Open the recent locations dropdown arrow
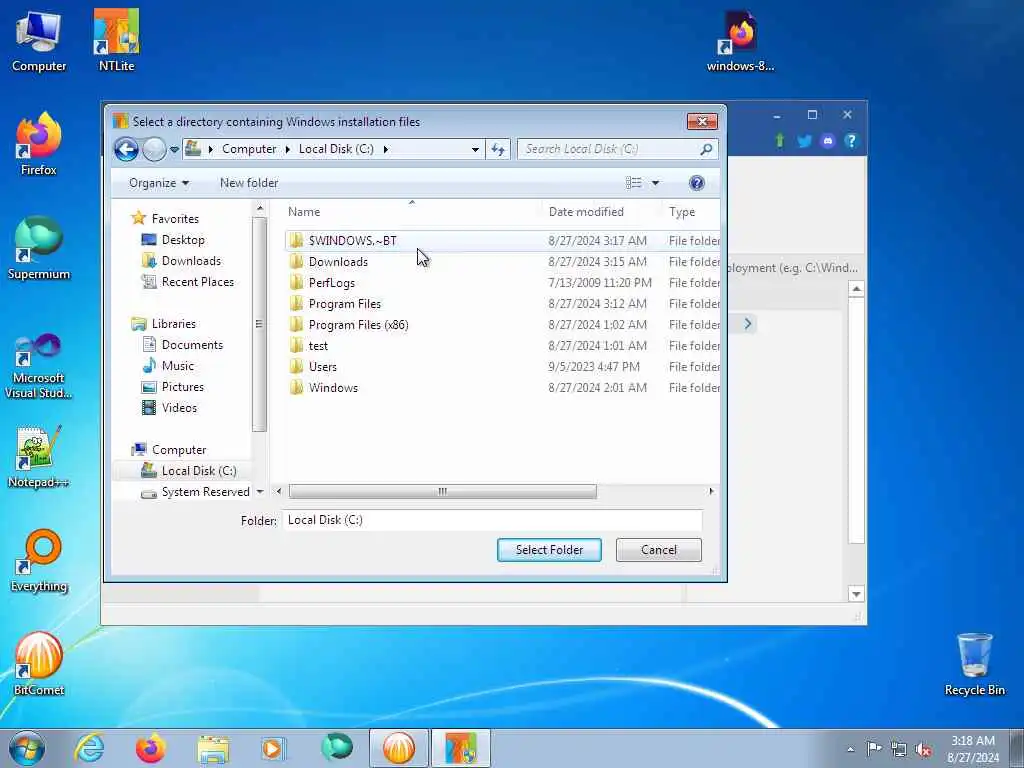The height and width of the screenshot is (768, 1024). [x=174, y=150]
